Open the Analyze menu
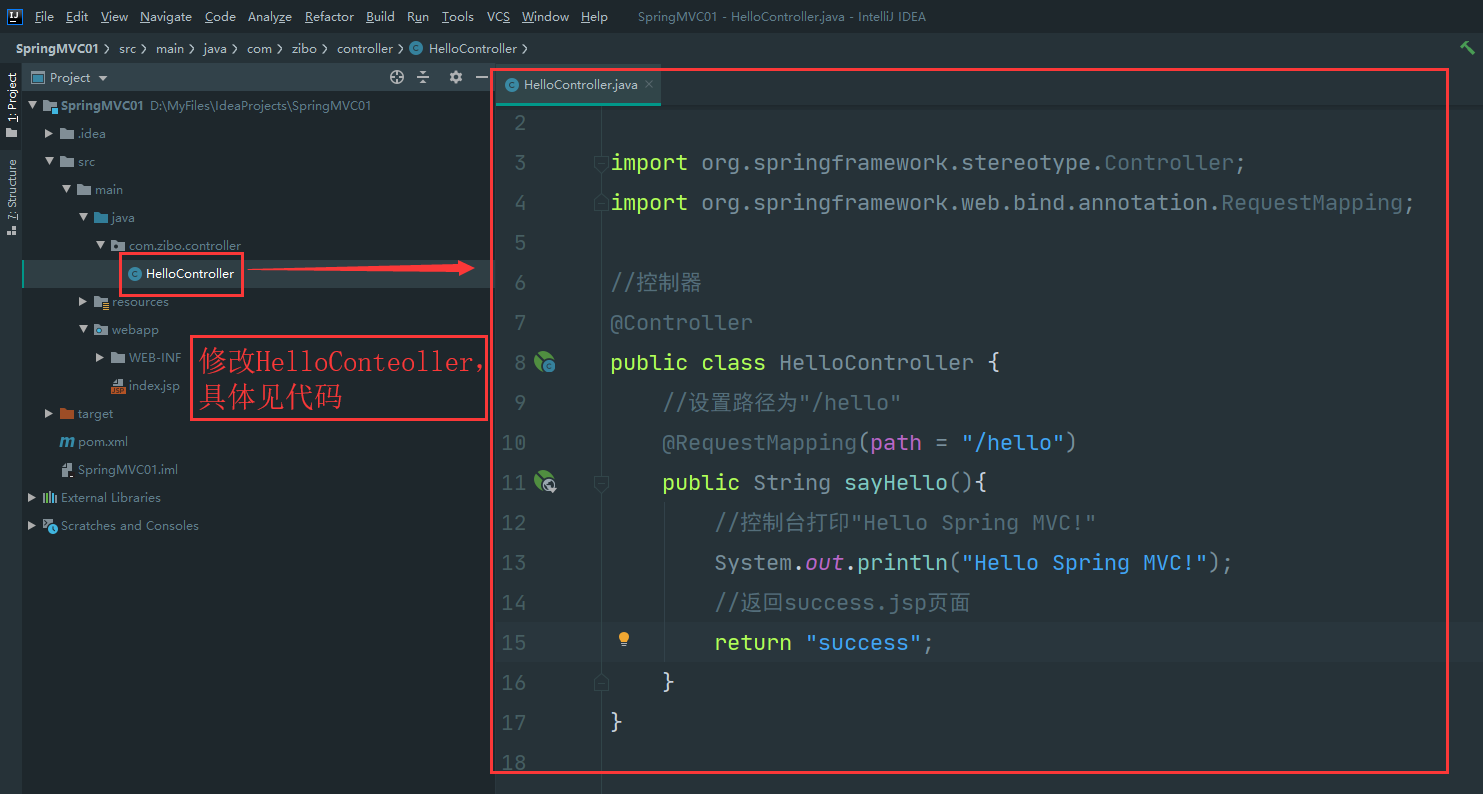 coord(270,17)
